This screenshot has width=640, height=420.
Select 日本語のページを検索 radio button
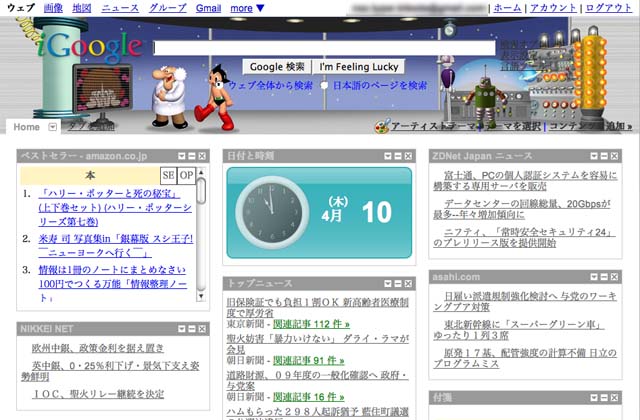click(x=324, y=86)
